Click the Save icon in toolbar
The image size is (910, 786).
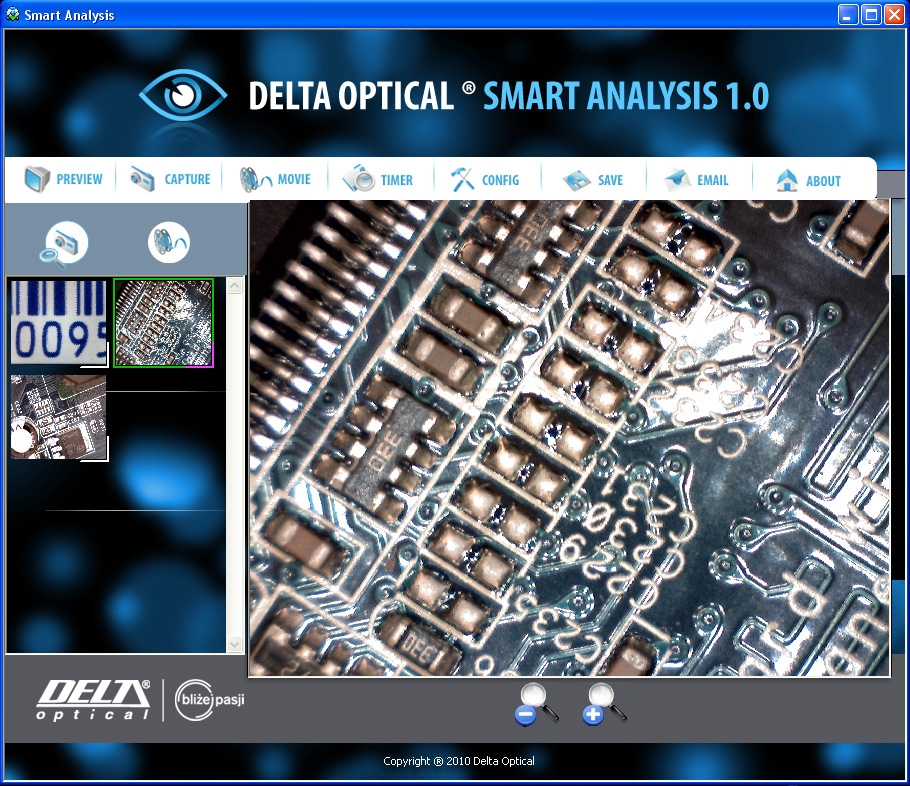click(578, 180)
